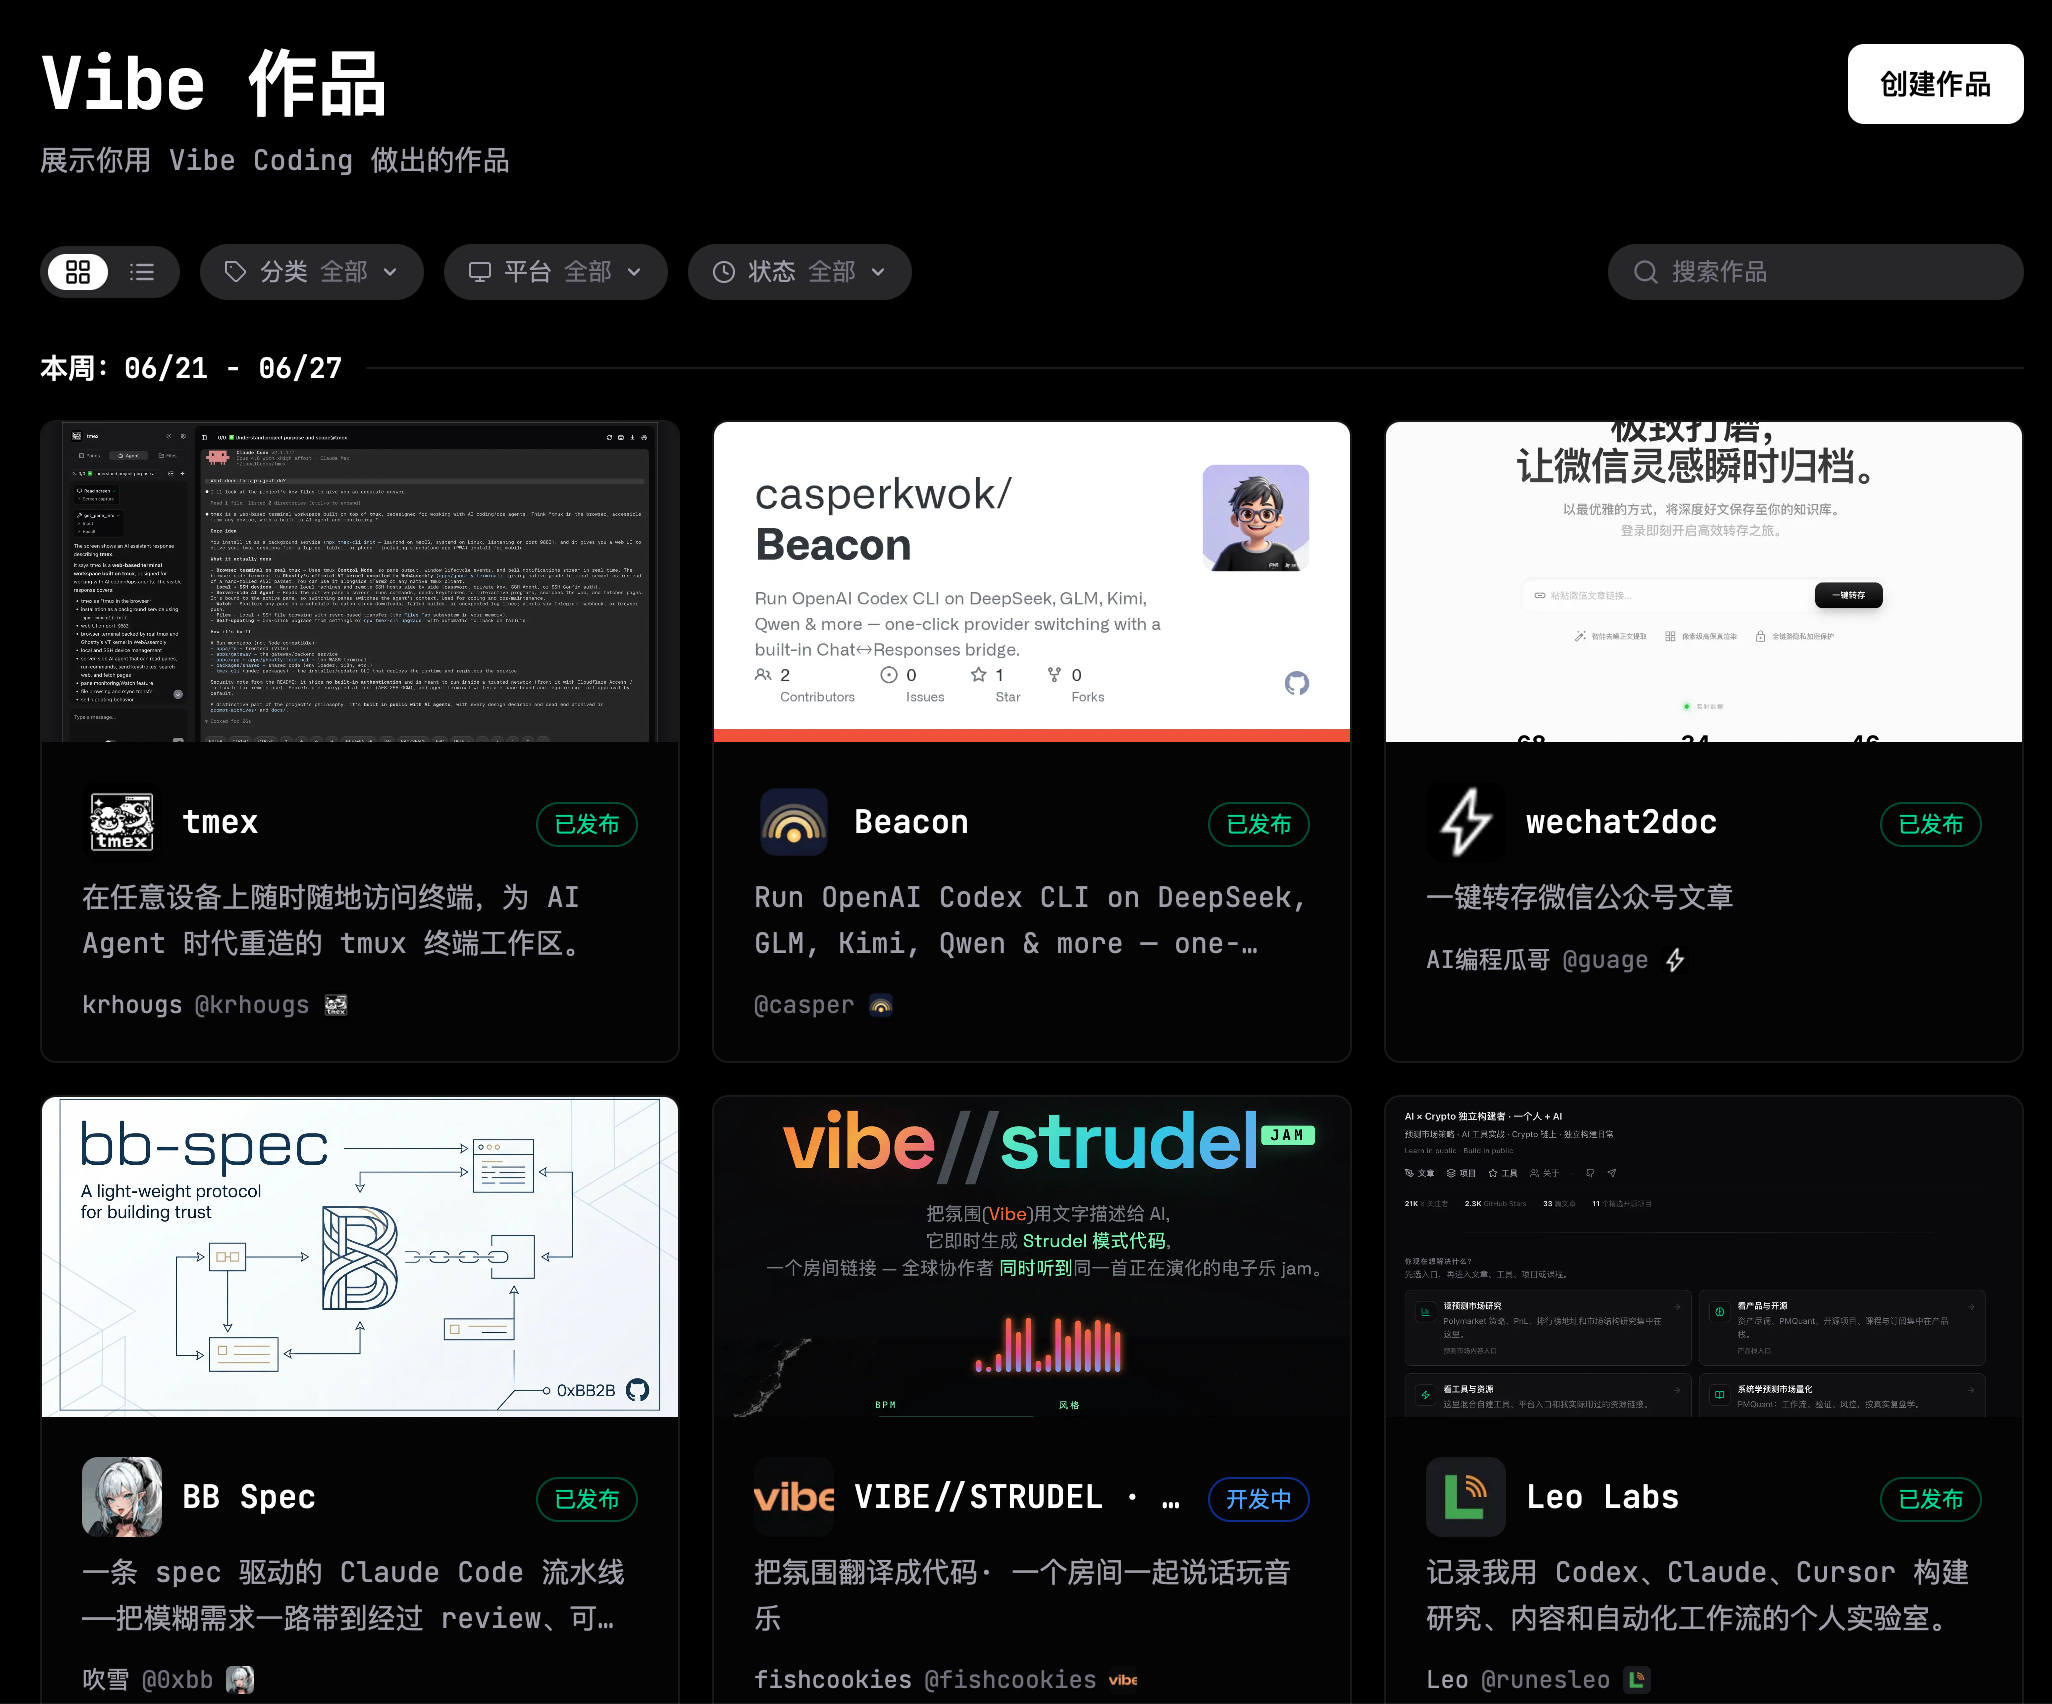Image resolution: width=2052 pixels, height=1704 pixels.
Task: Click the Contributors icon in Beacon preview
Action: pos(763,675)
